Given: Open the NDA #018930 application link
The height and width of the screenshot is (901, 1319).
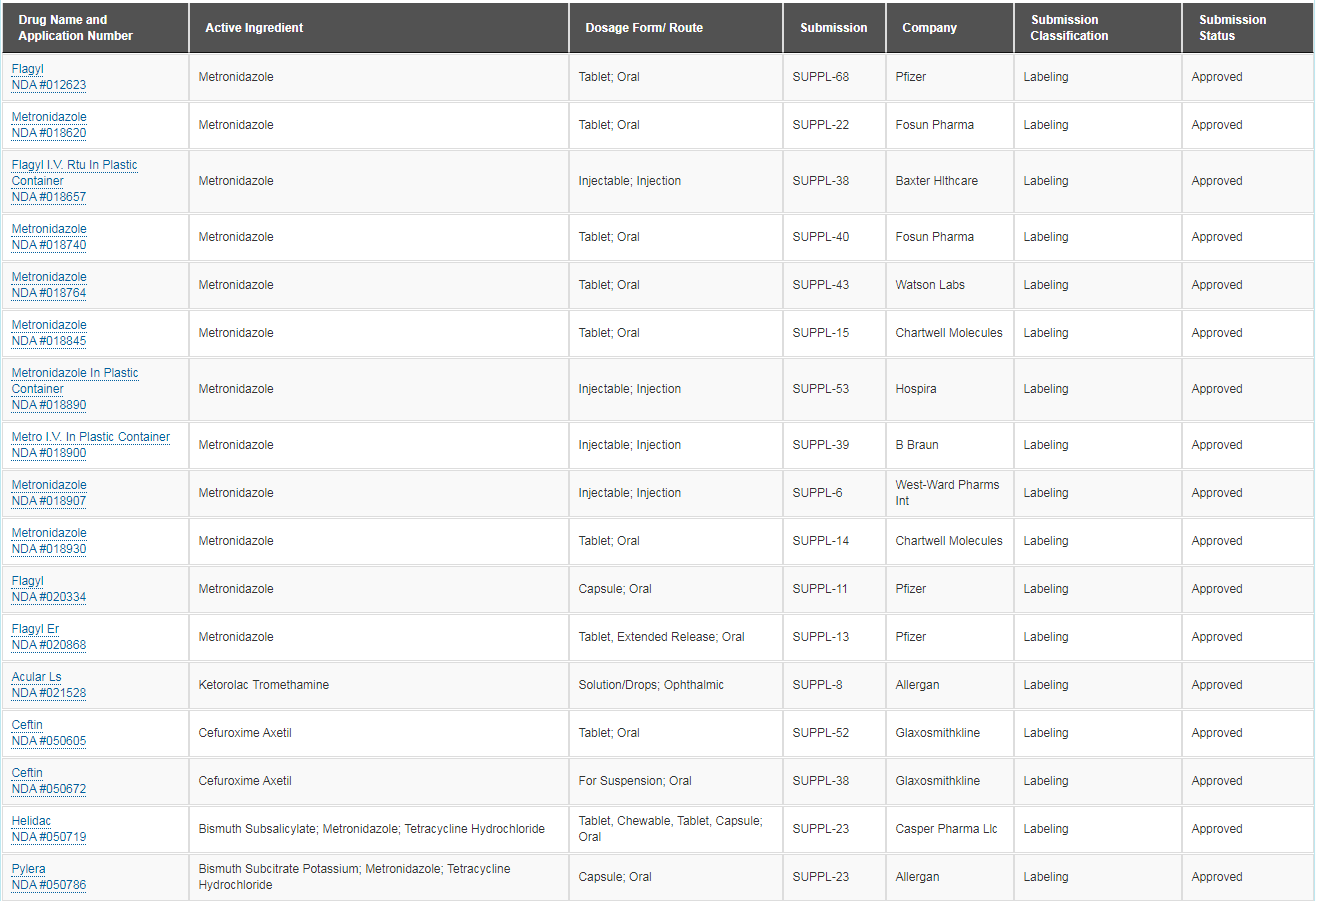Looking at the screenshot, I should (x=49, y=549).
